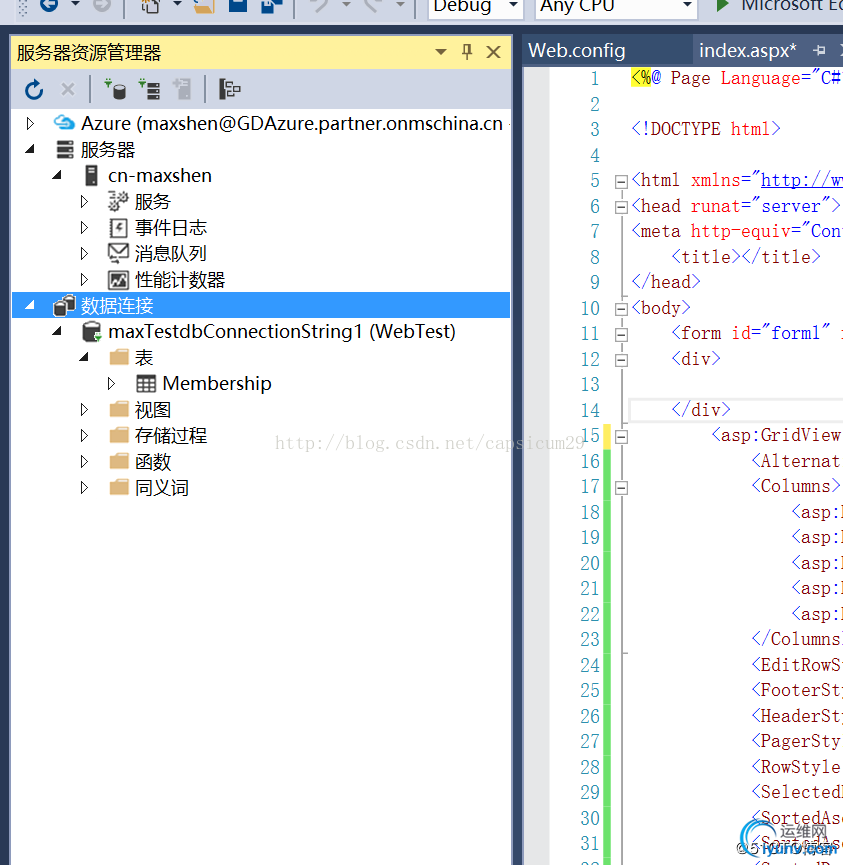Close the 服务器资源管理器 panel
The width and height of the screenshot is (843, 865).
tap(493, 52)
